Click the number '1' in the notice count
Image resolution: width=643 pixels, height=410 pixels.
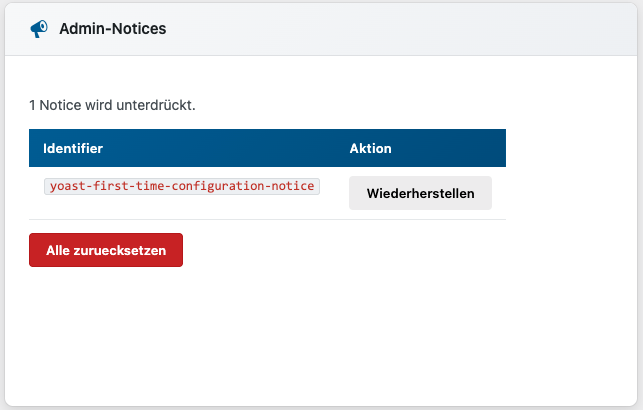[33, 104]
